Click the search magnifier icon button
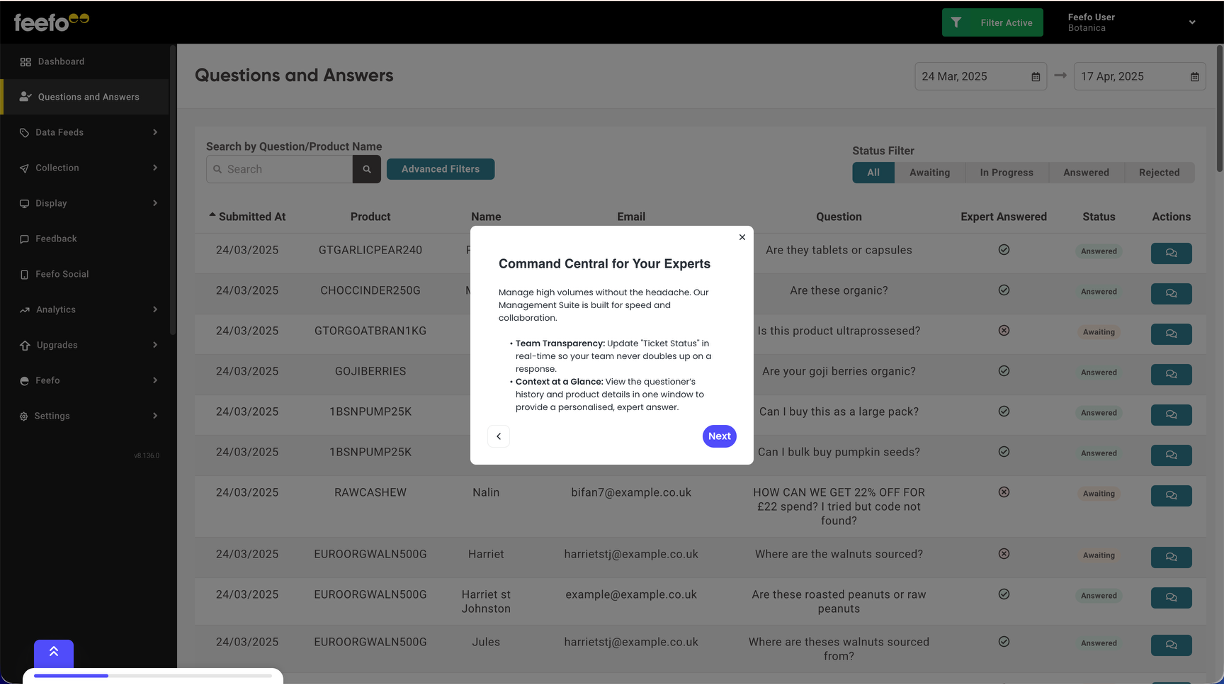The height and width of the screenshot is (684, 1224). [x=366, y=170]
